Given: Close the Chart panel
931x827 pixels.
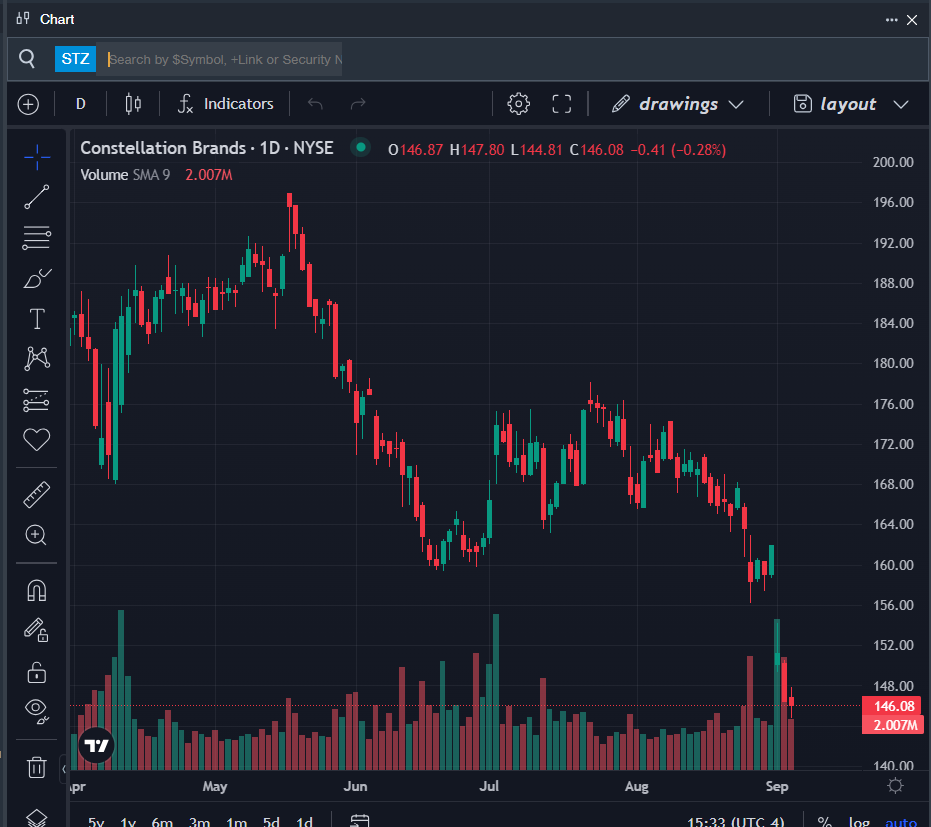Looking at the screenshot, I should pos(912,20).
